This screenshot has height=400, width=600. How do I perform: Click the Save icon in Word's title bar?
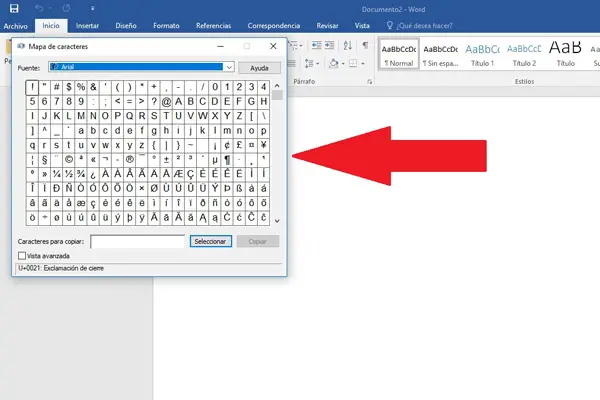pos(14,8)
